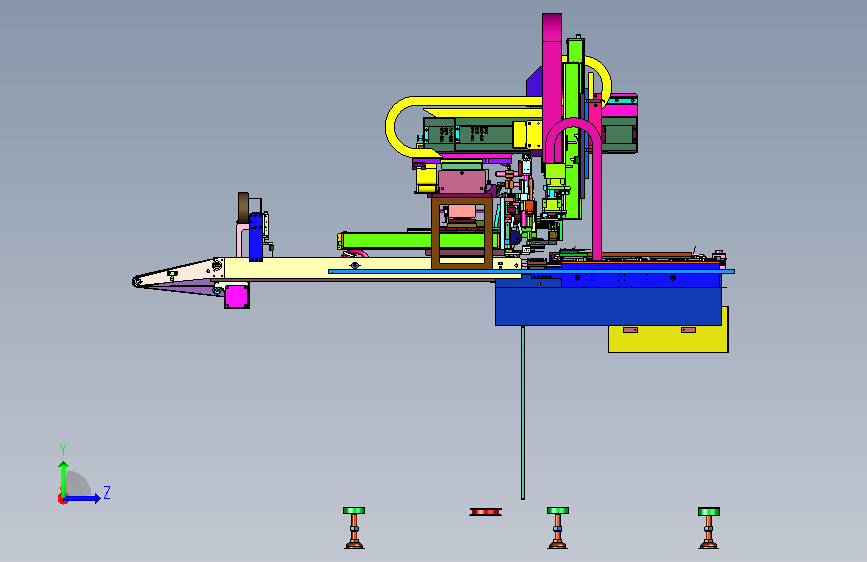This screenshot has height=562, width=867.
Task: Select the tall magenta vertical column
Action: (x=552, y=89)
